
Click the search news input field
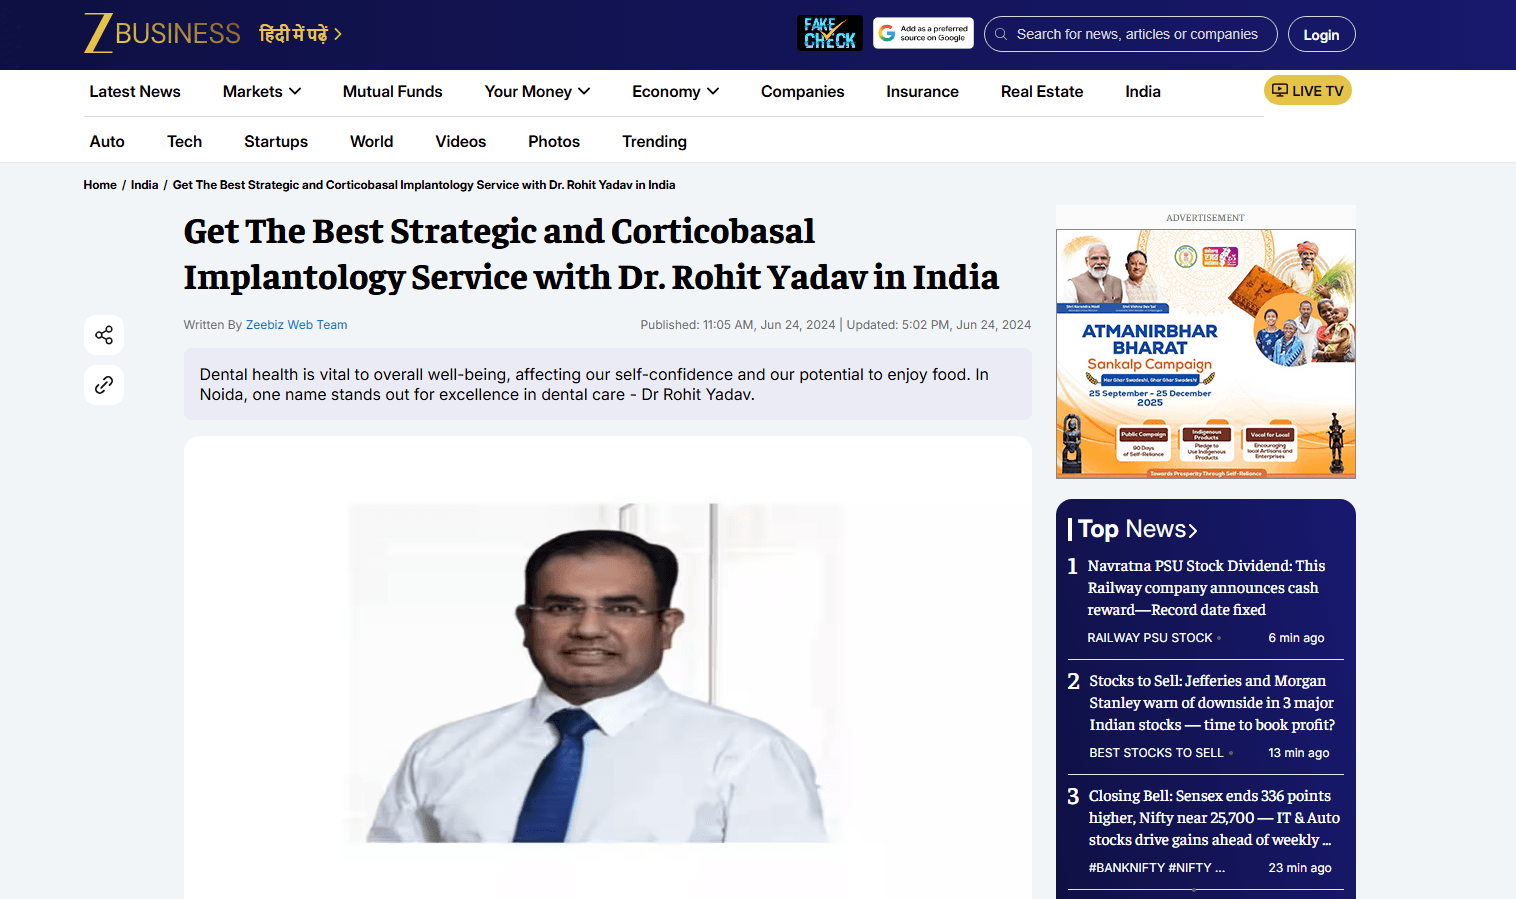(1137, 34)
